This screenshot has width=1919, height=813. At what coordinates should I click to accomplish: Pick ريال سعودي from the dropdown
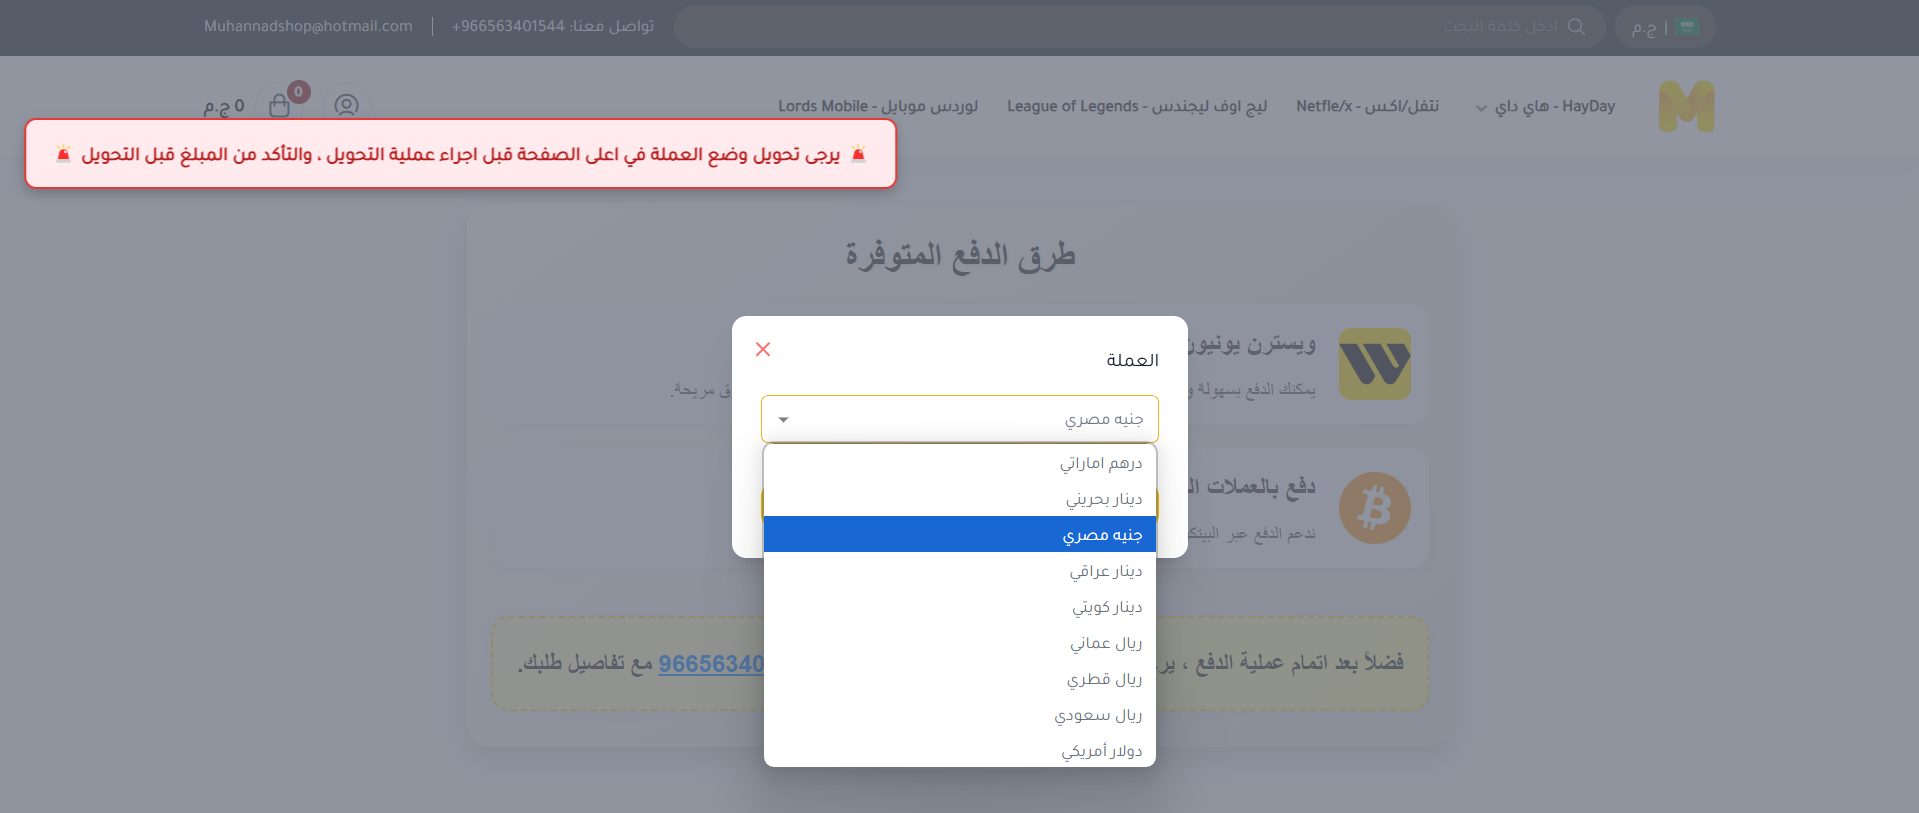point(1097,715)
